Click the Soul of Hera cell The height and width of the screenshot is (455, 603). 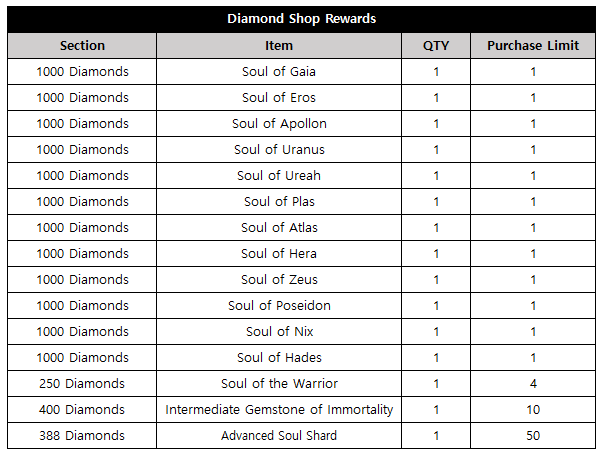279,253
